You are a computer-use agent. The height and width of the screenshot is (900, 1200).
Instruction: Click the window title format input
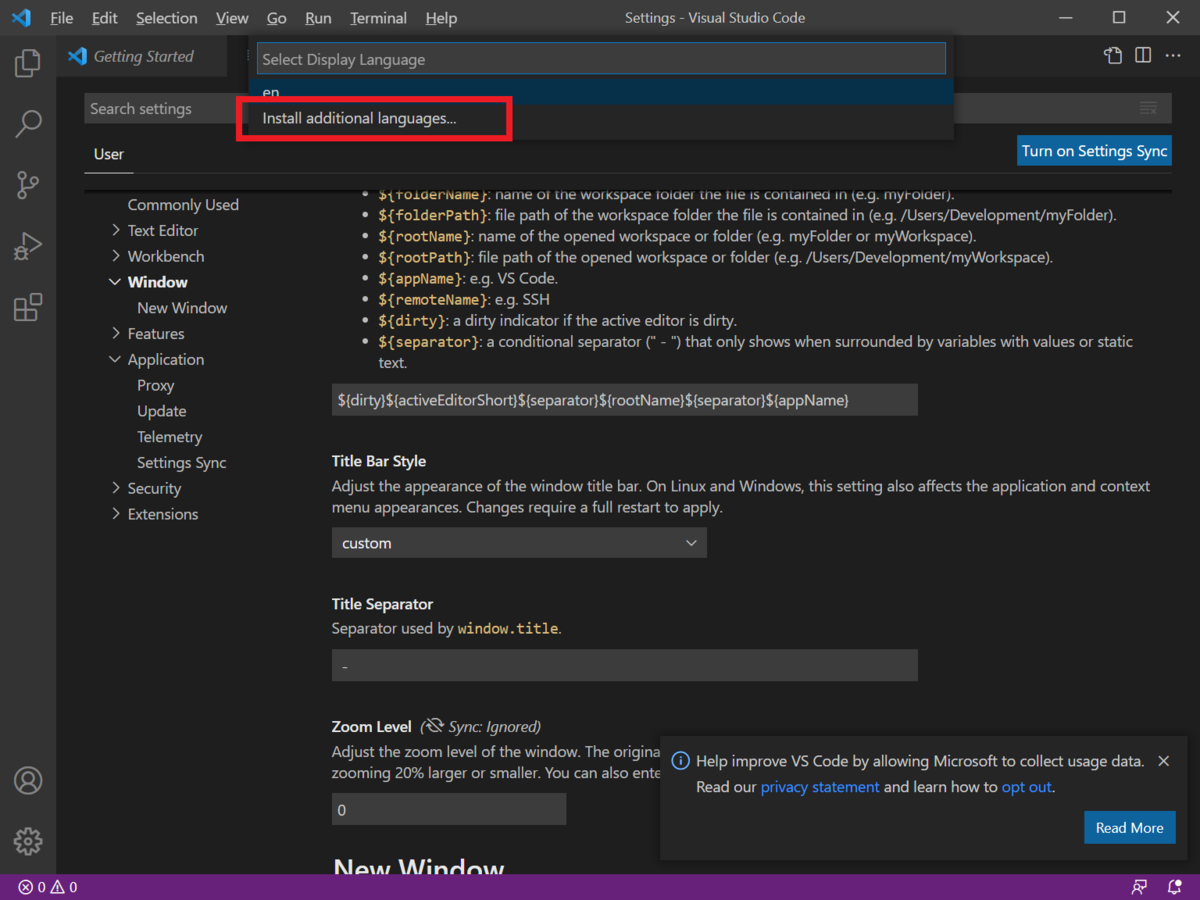click(x=624, y=400)
